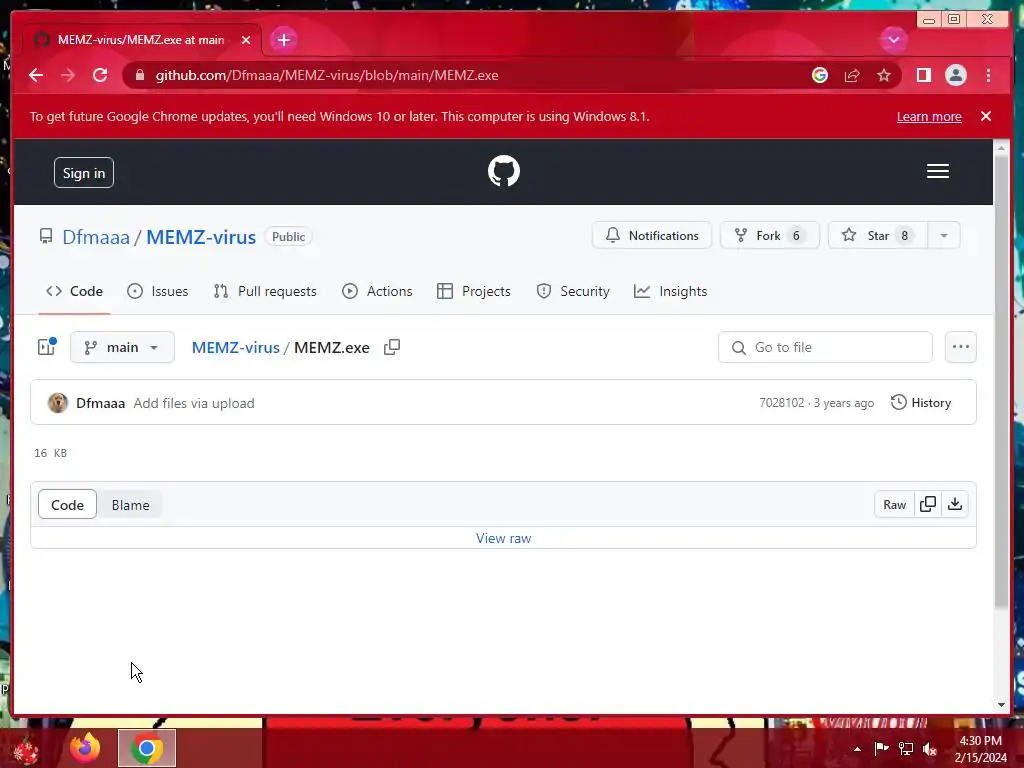Screen dimensions: 1024x768
Task: Click the Notifications bell button
Action: (x=652, y=236)
